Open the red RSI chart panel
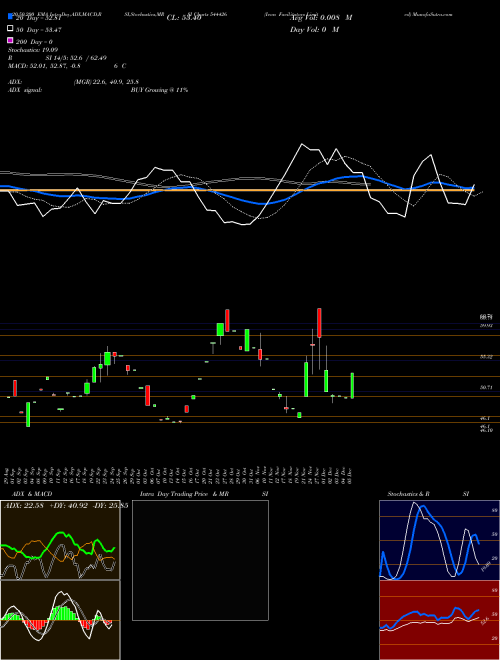 point(439,620)
